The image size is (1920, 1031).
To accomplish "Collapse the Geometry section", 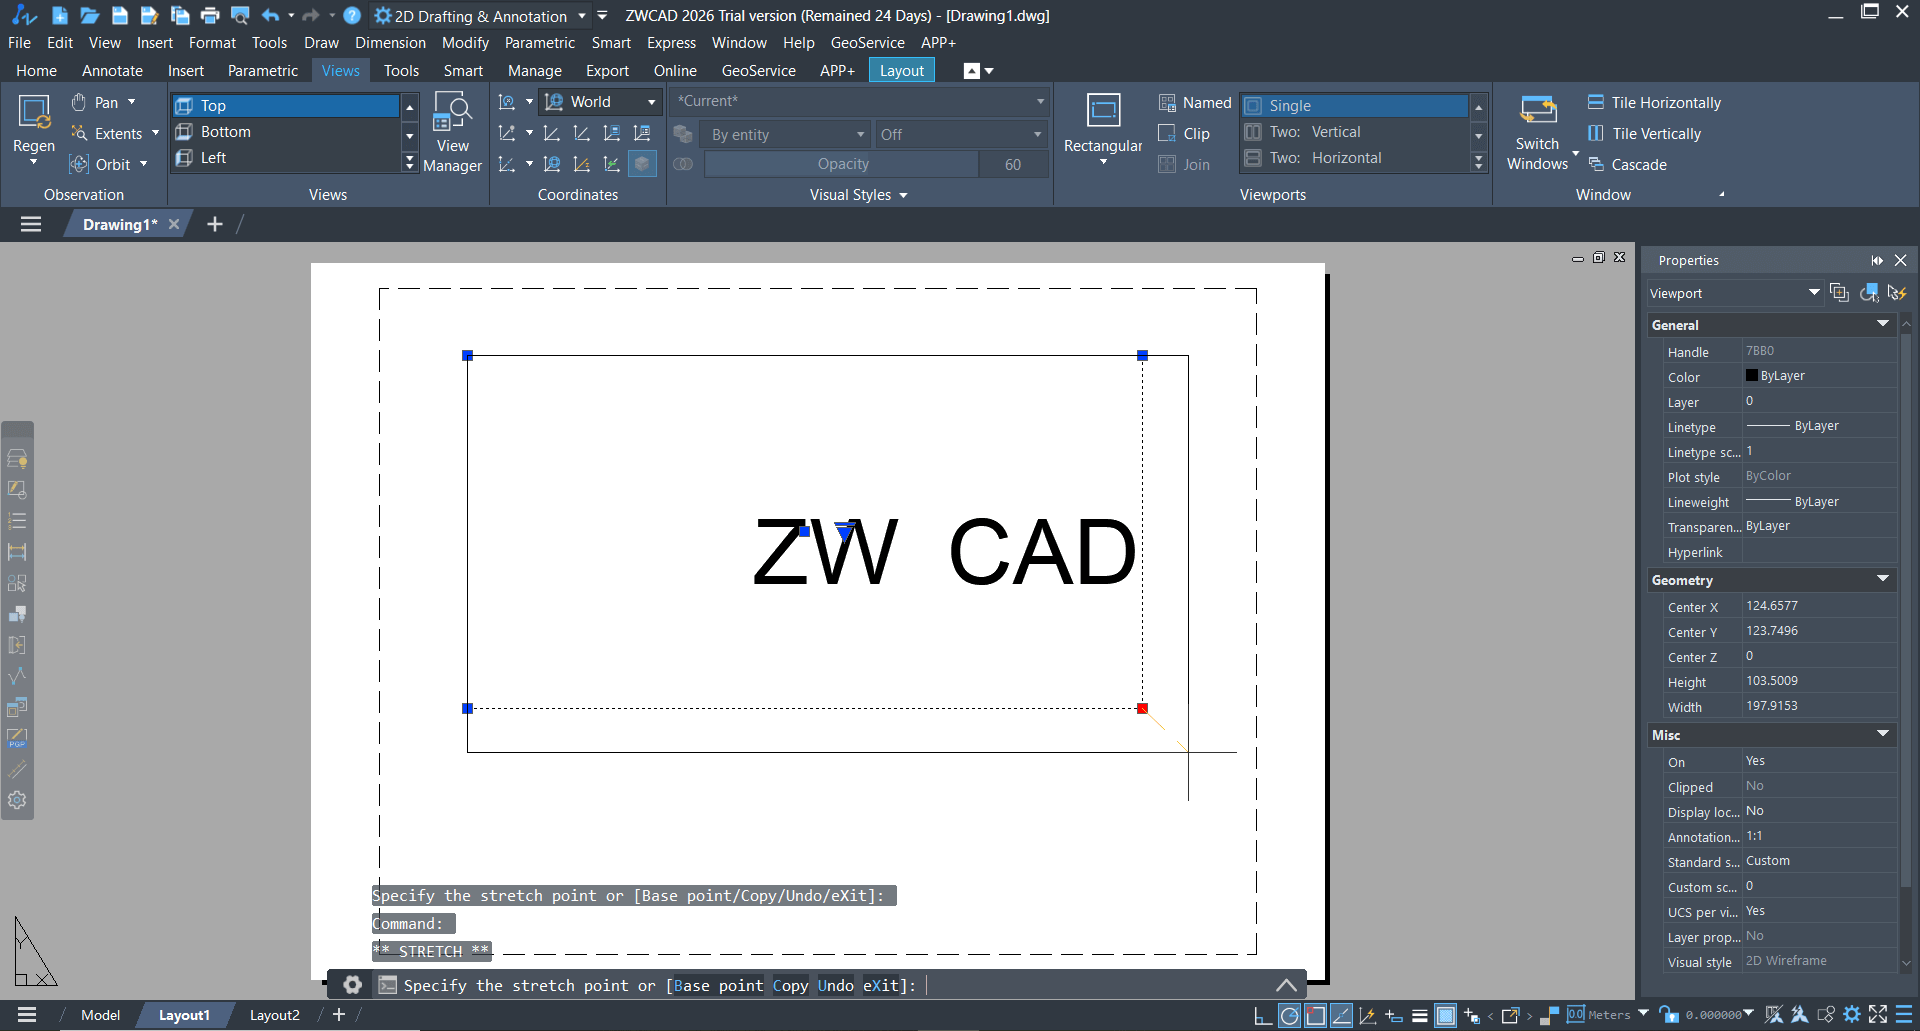I will point(1883,579).
